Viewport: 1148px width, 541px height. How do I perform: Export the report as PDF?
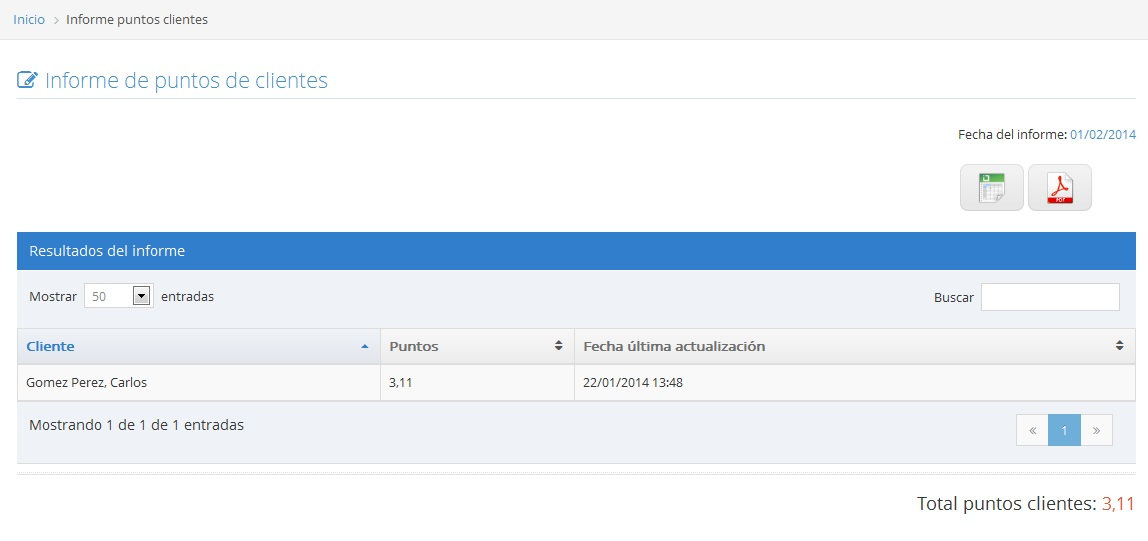coord(1059,188)
